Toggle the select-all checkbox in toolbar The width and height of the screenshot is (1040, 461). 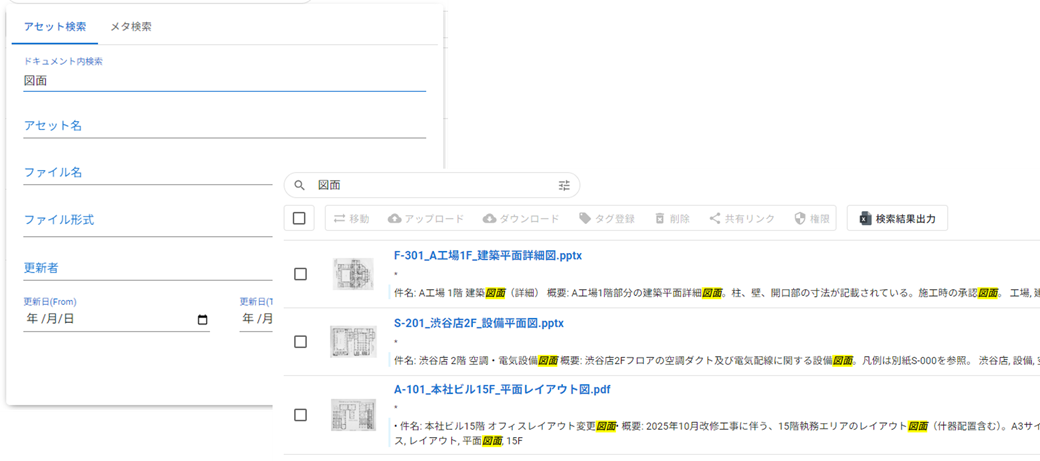click(x=299, y=218)
